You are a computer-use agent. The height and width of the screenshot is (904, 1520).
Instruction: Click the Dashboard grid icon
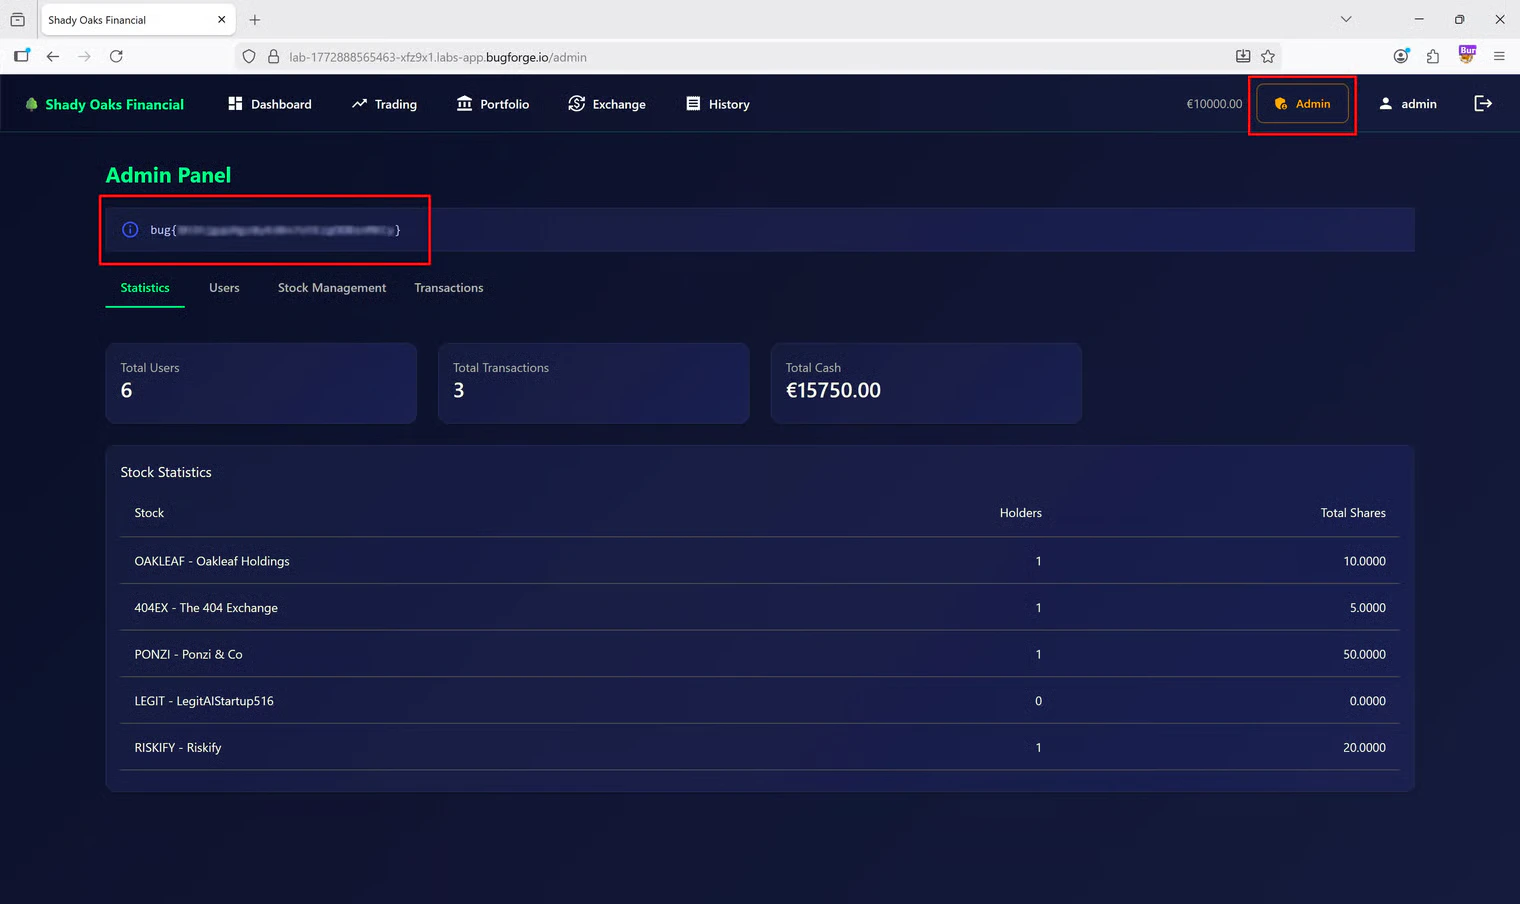click(x=235, y=103)
